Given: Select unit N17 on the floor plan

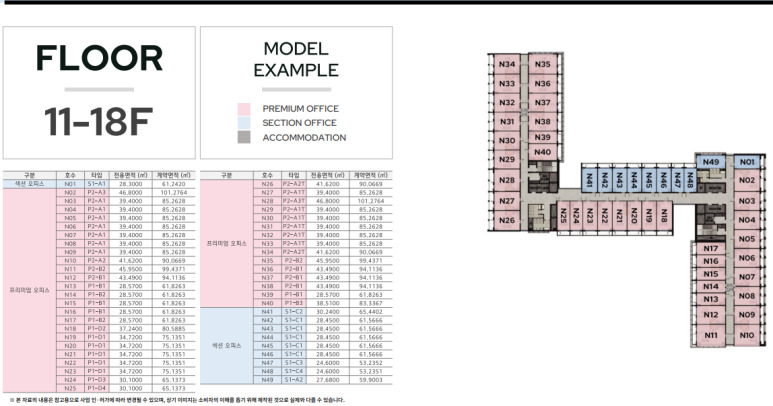Looking at the screenshot, I should 711,248.
